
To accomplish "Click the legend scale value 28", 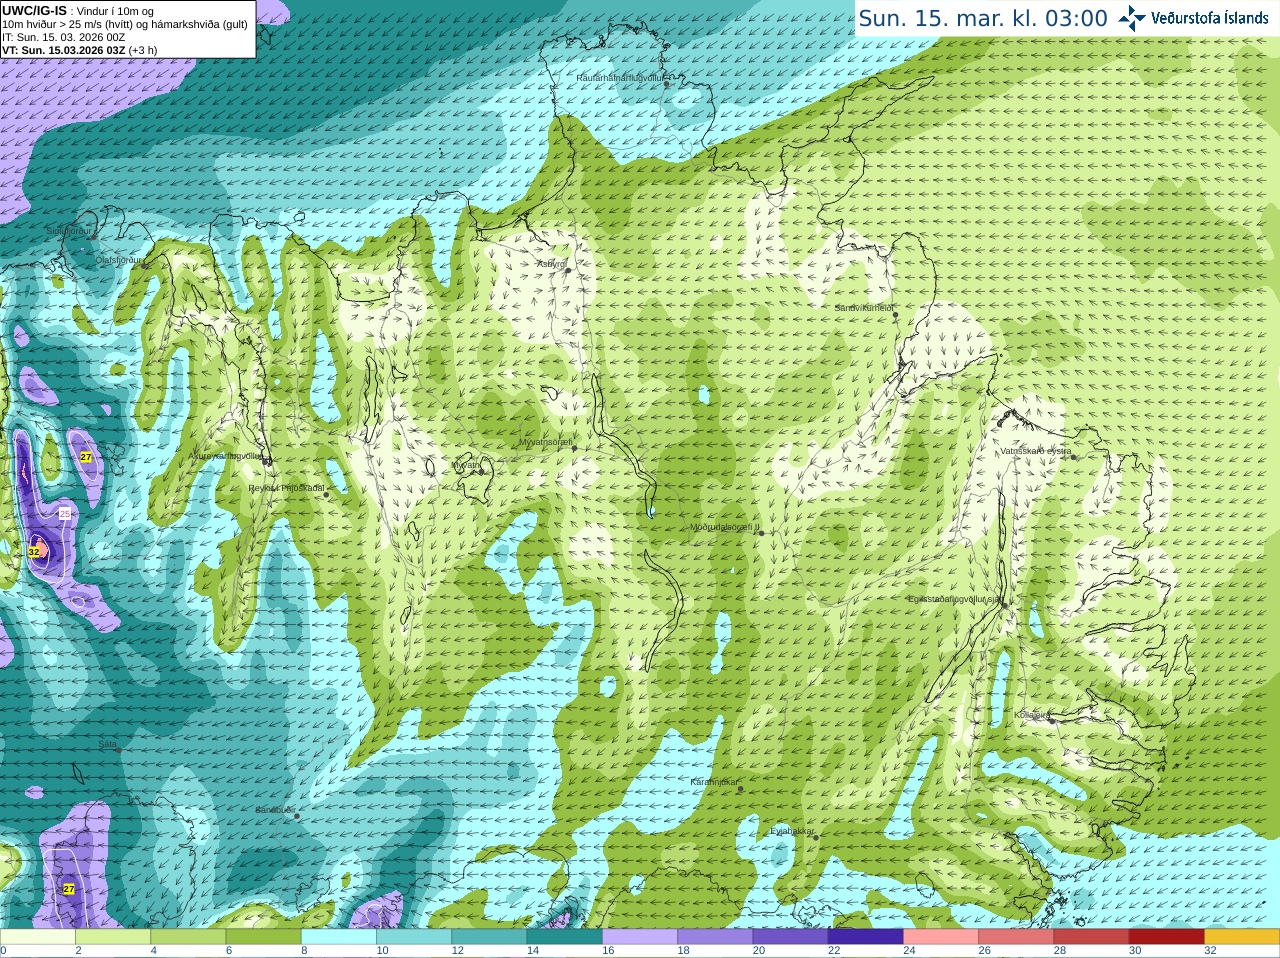I will [1060, 951].
